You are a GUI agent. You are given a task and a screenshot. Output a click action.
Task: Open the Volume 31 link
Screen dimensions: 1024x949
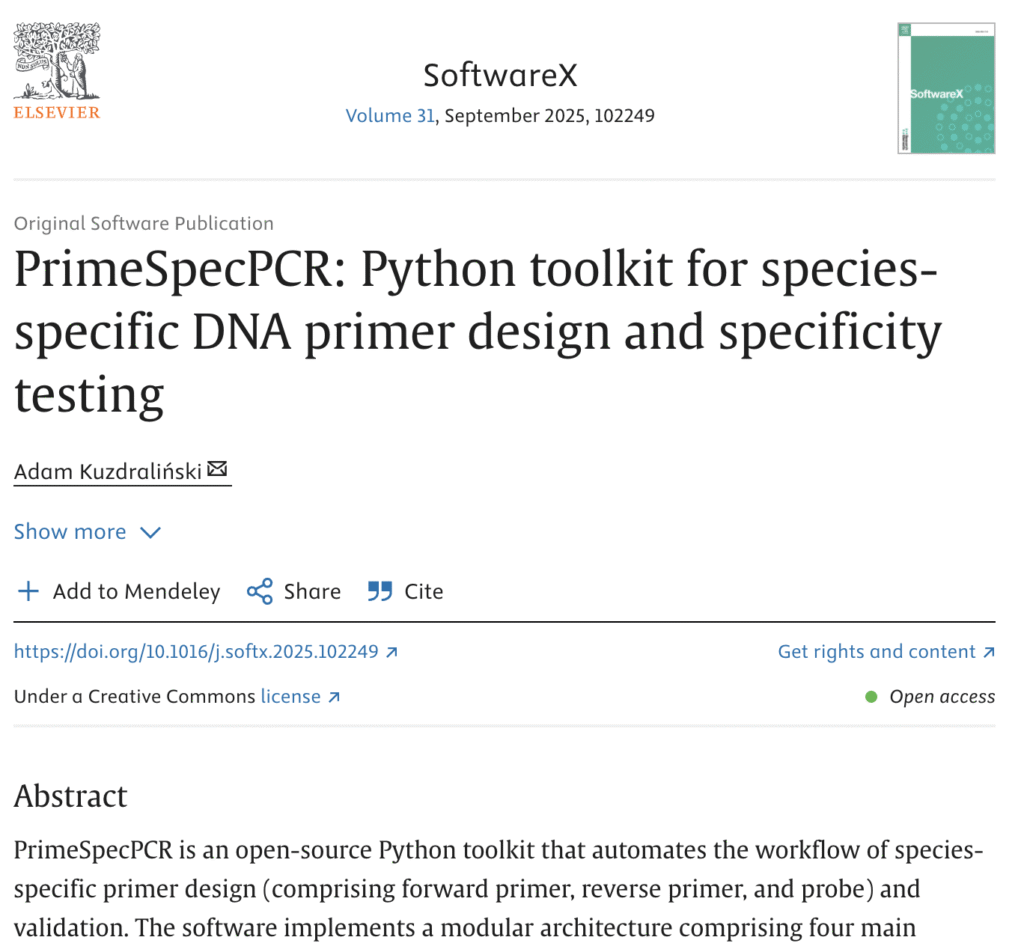click(x=390, y=115)
